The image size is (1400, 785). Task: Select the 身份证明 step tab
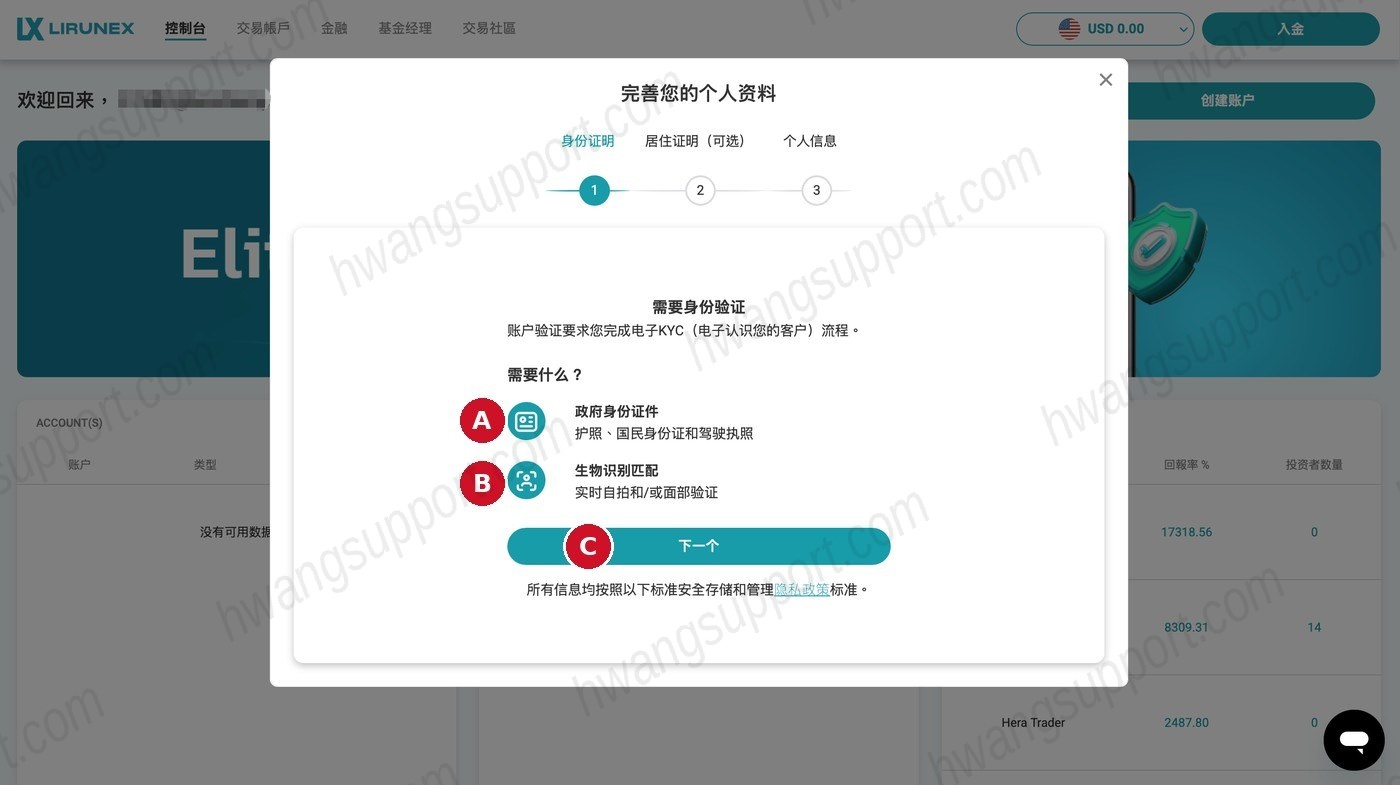coord(588,141)
